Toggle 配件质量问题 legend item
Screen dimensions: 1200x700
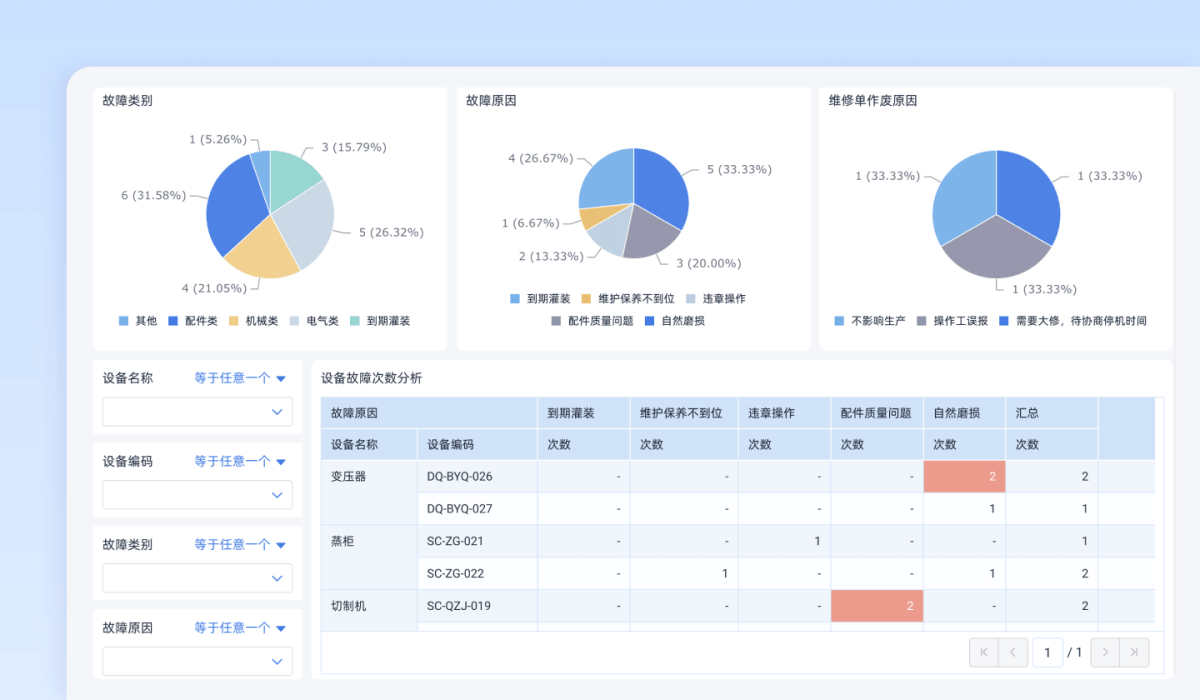pyautogui.click(x=592, y=321)
